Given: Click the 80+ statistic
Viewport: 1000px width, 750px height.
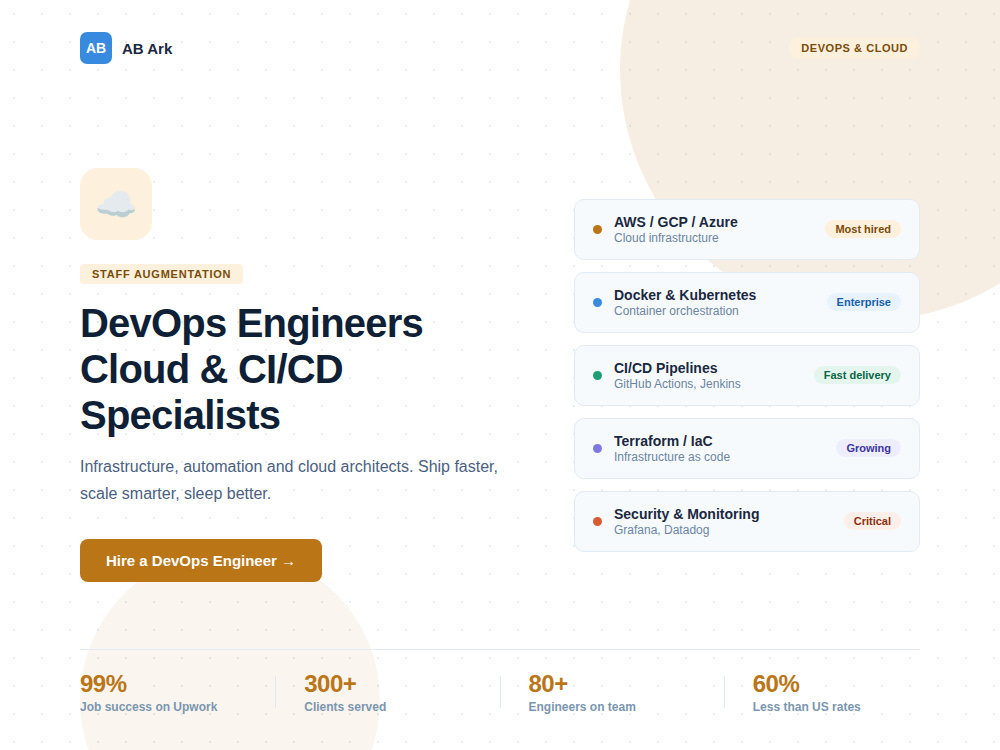Looking at the screenshot, I should pos(548,684).
